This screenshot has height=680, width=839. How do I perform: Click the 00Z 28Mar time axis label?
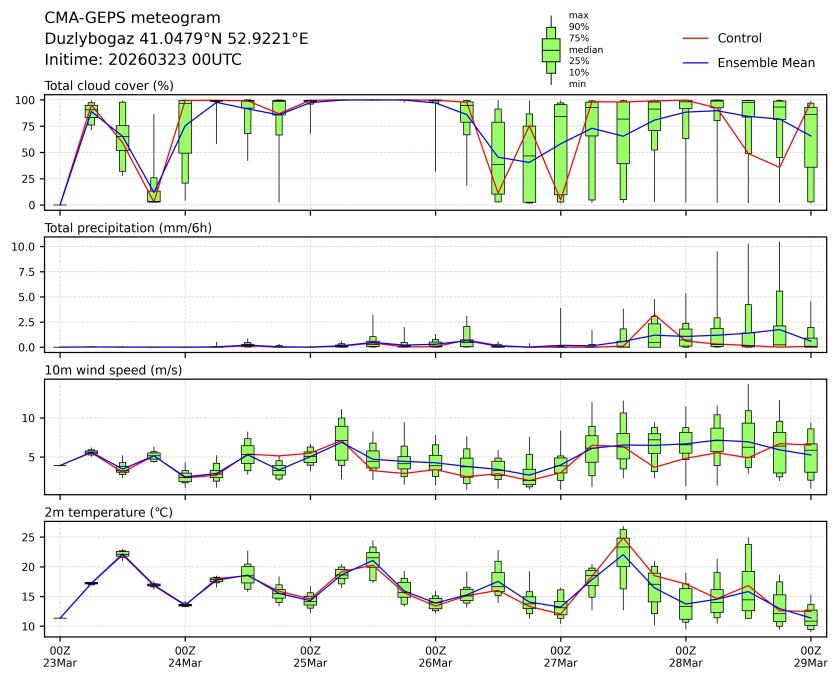point(685,656)
